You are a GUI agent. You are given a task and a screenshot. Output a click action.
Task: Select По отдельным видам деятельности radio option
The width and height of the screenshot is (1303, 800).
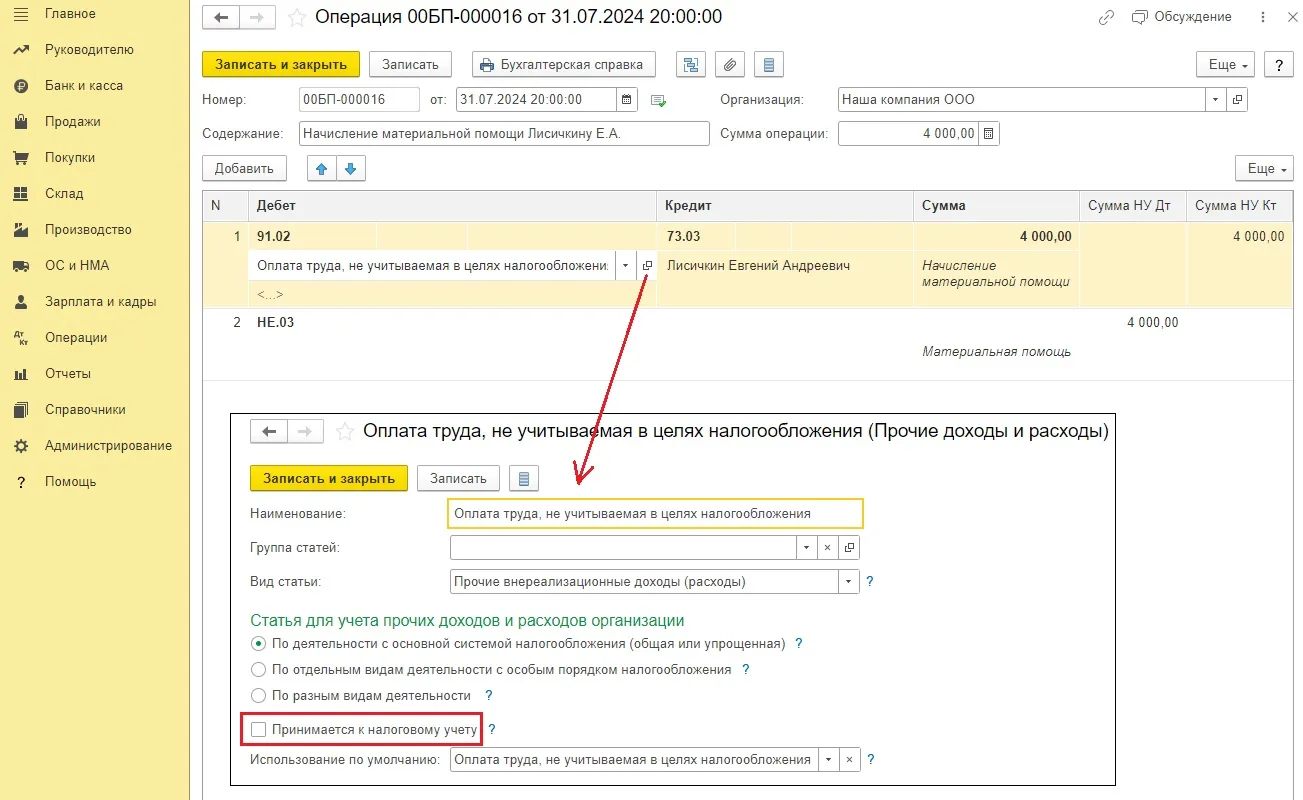tap(259, 669)
